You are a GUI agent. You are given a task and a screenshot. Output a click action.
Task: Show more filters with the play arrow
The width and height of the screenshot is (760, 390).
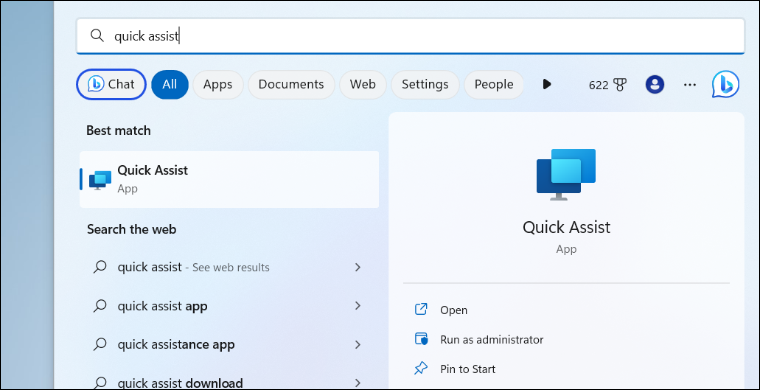547,84
